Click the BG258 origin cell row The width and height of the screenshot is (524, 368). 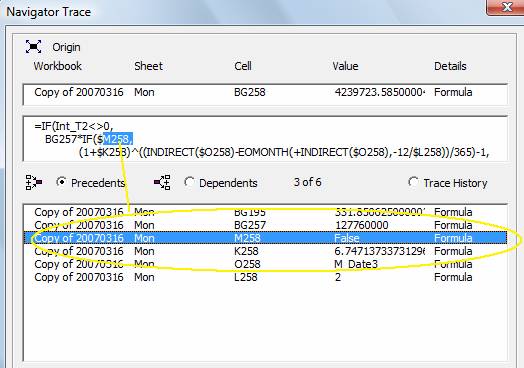pos(265,92)
